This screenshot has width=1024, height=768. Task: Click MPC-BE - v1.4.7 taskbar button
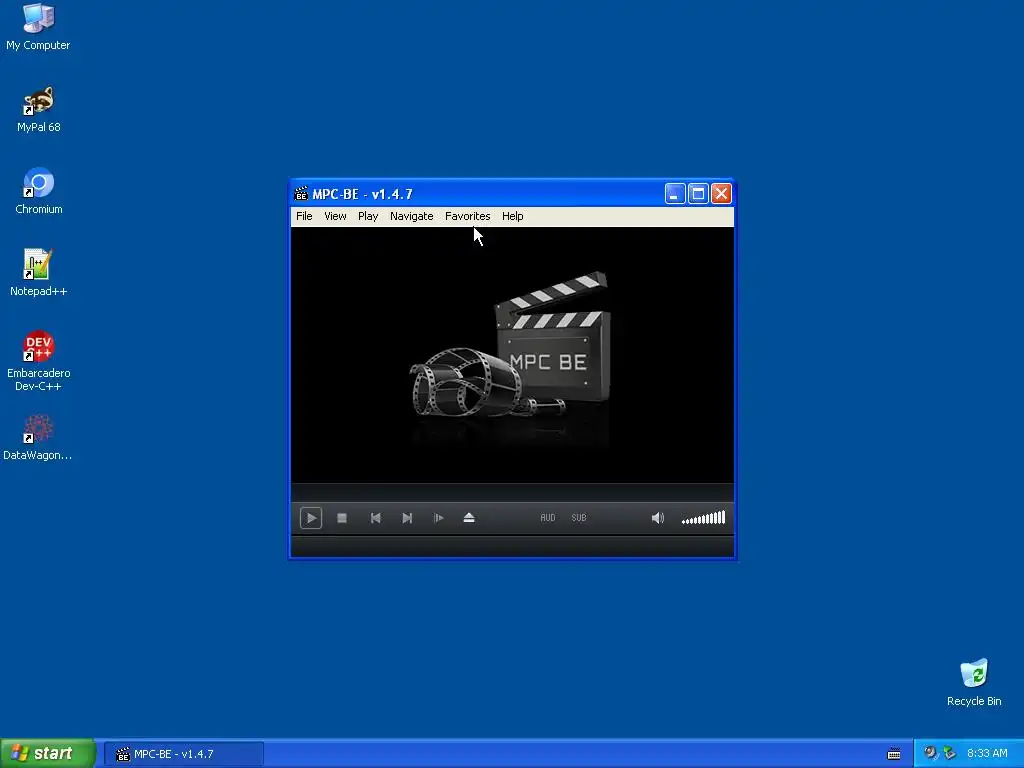tap(184, 754)
